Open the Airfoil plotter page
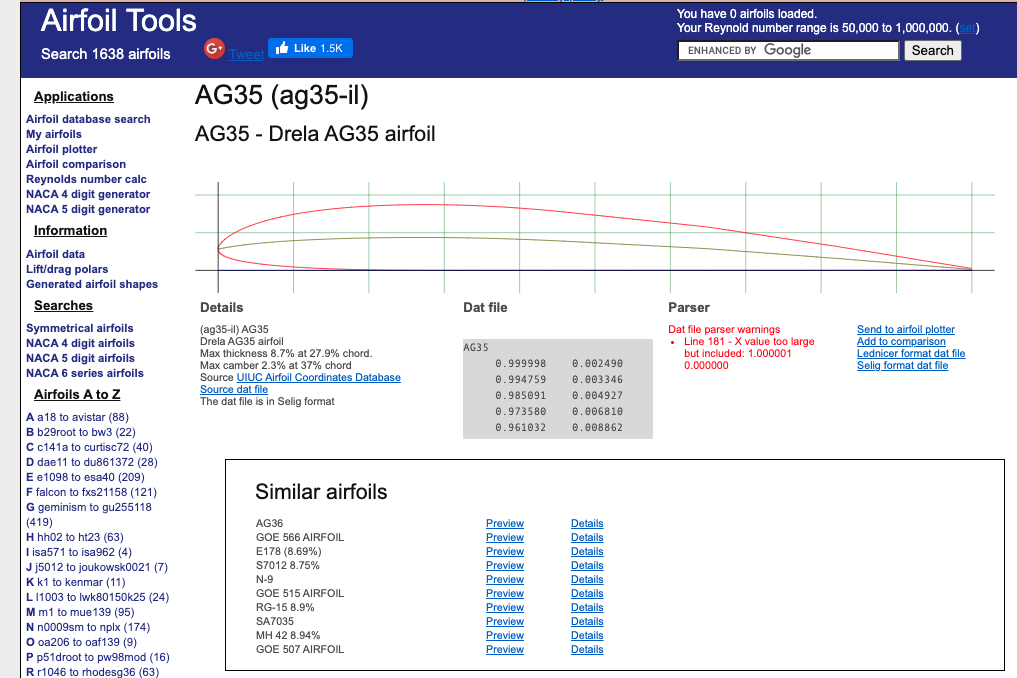This screenshot has height=678, width=1017. (62, 149)
